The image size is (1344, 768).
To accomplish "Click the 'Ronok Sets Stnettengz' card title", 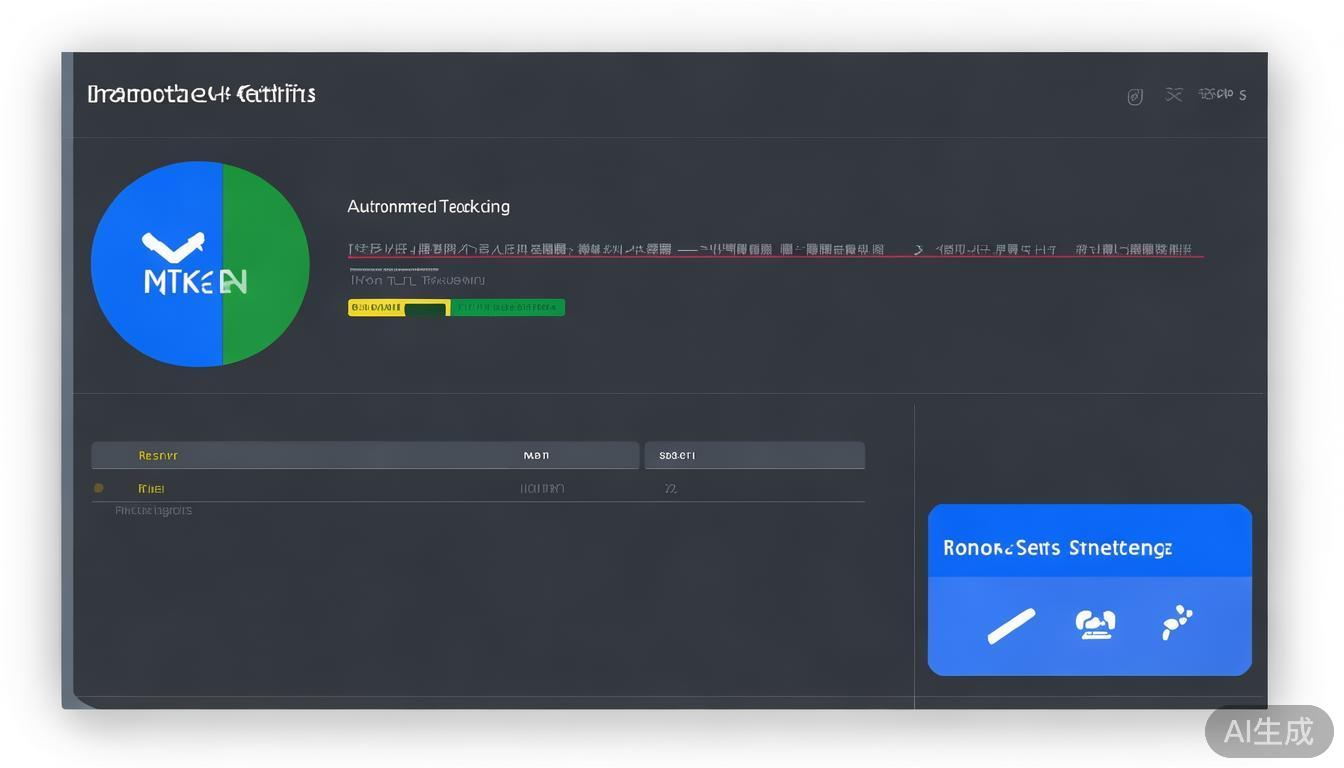I will [1057, 548].
